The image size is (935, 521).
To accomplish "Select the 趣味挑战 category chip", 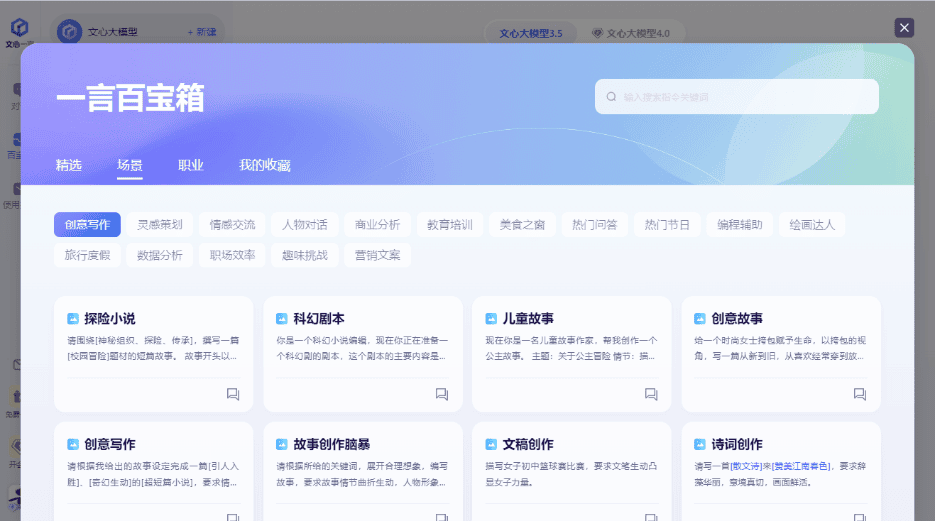I will (x=305, y=255).
